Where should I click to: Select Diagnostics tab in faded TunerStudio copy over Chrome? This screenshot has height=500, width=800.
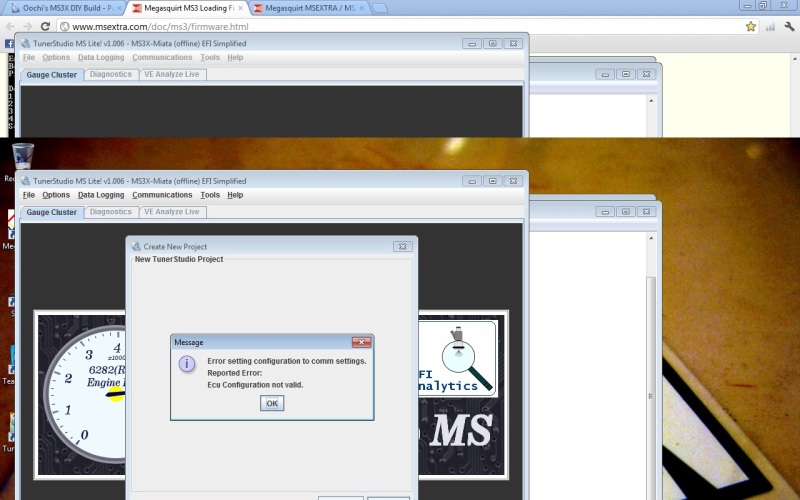click(x=111, y=74)
